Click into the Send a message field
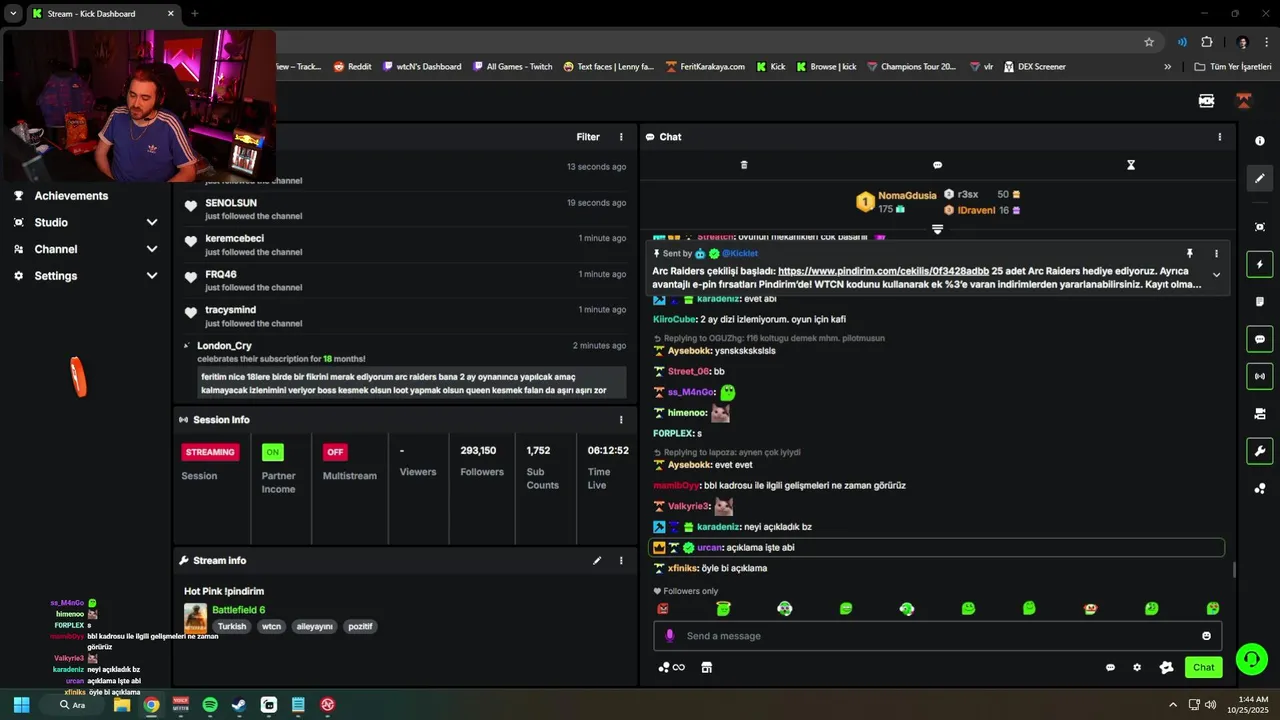1280x720 pixels. [937, 636]
